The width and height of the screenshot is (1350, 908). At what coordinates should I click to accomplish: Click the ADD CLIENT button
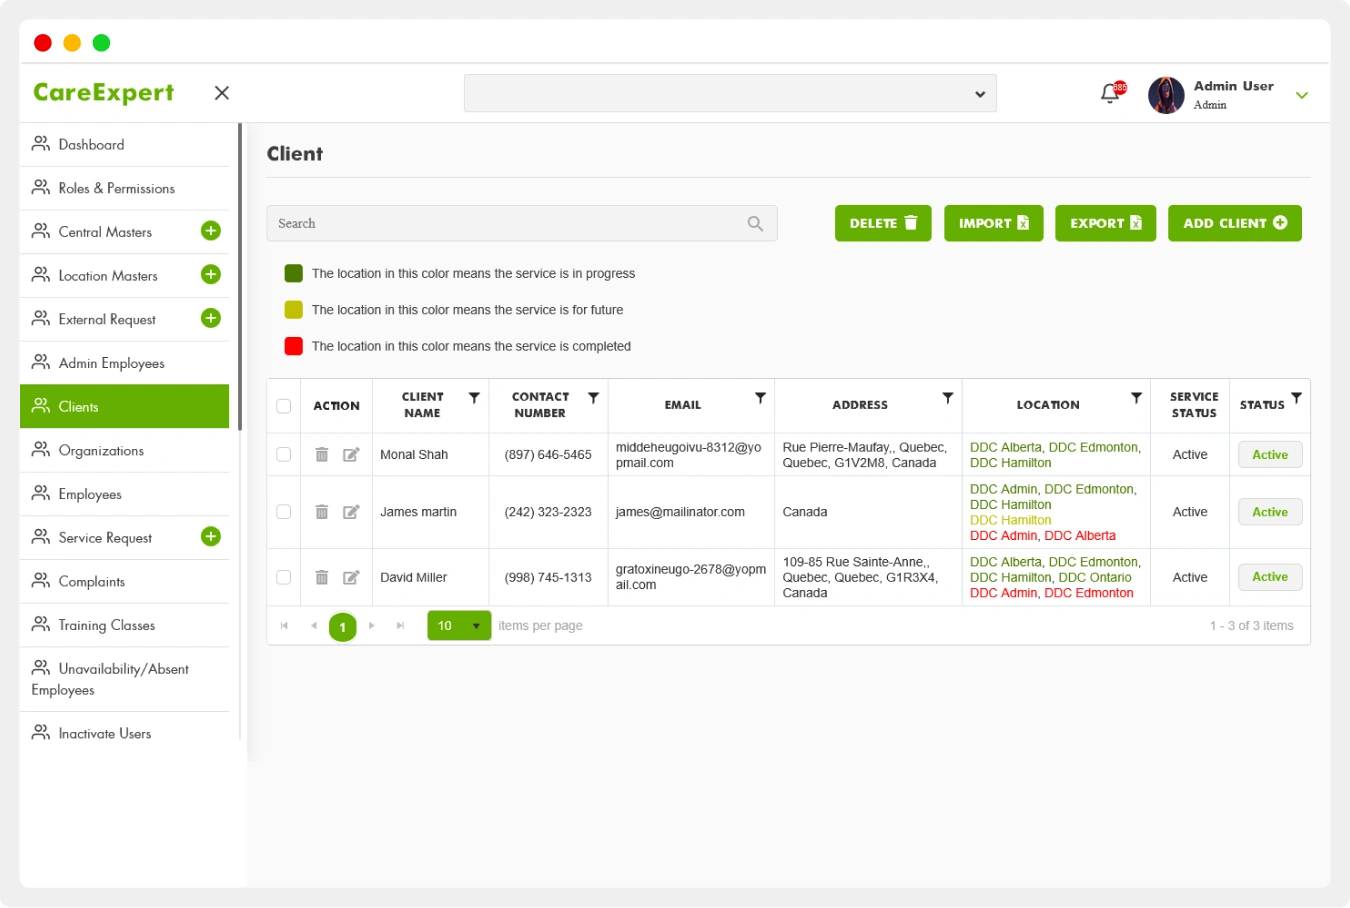tap(1235, 223)
